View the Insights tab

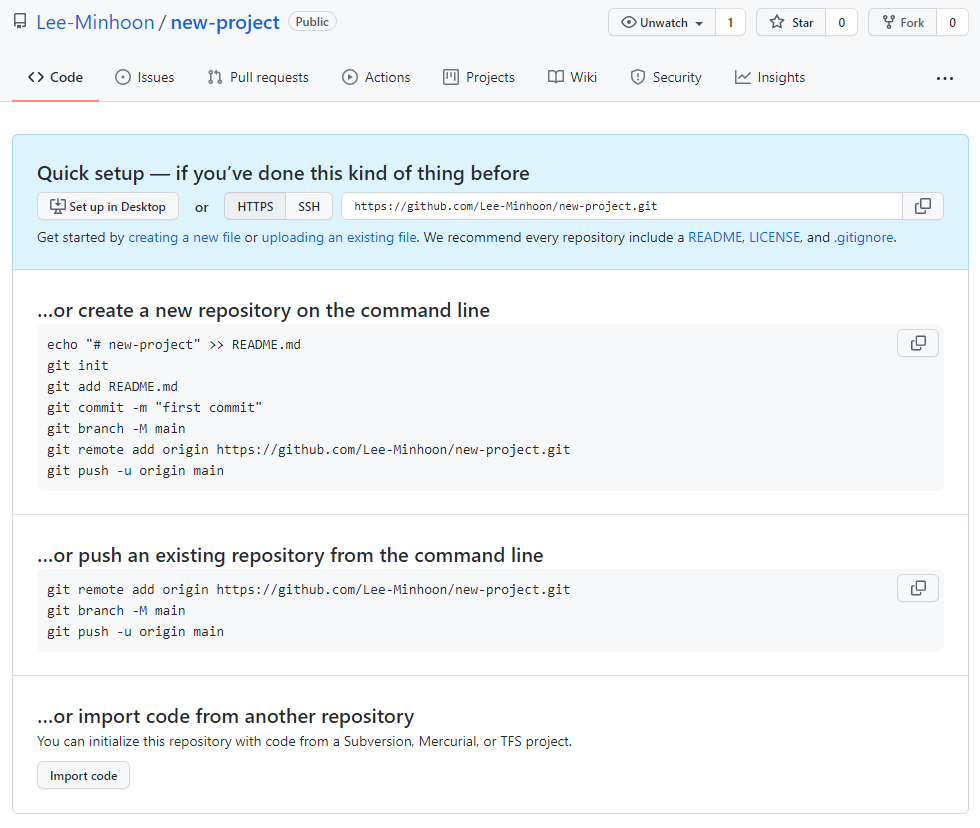pyautogui.click(x=770, y=77)
